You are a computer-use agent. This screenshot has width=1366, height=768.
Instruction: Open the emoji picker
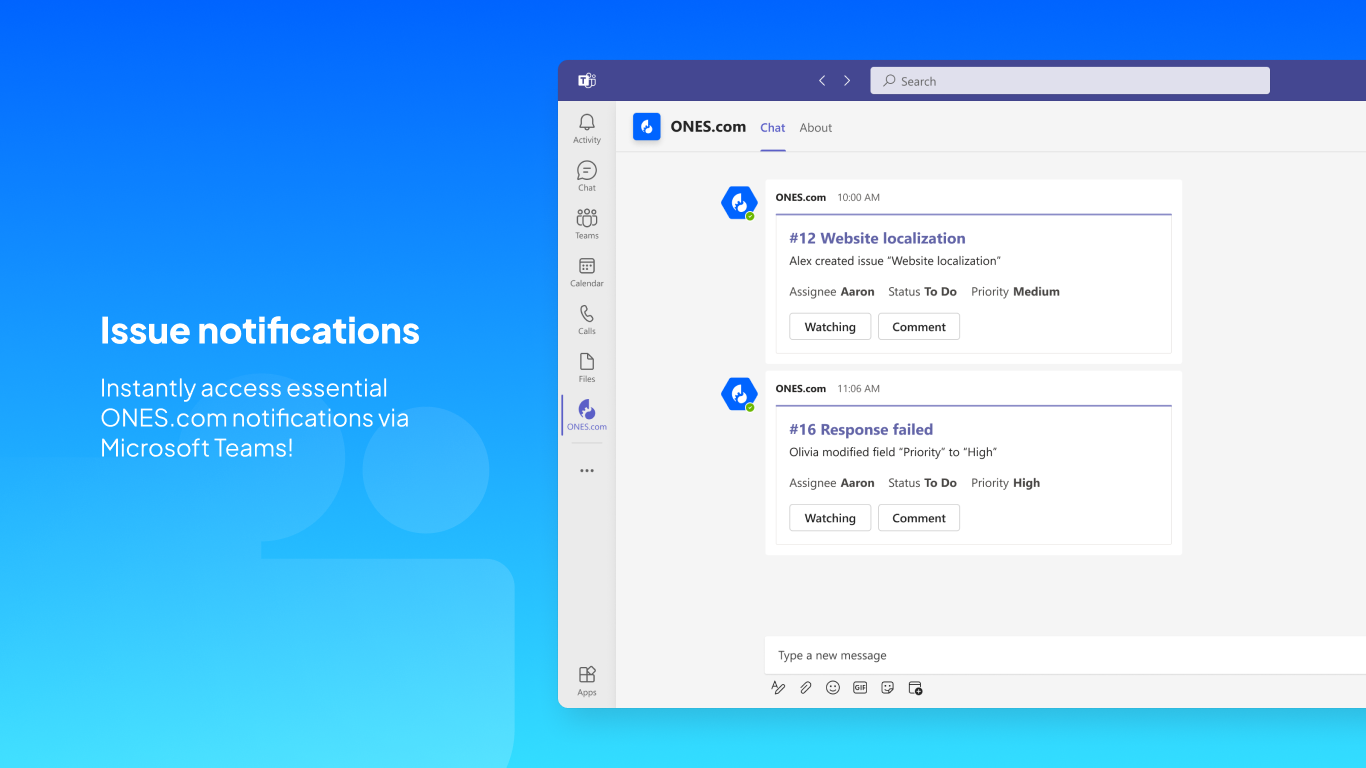coord(833,688)
